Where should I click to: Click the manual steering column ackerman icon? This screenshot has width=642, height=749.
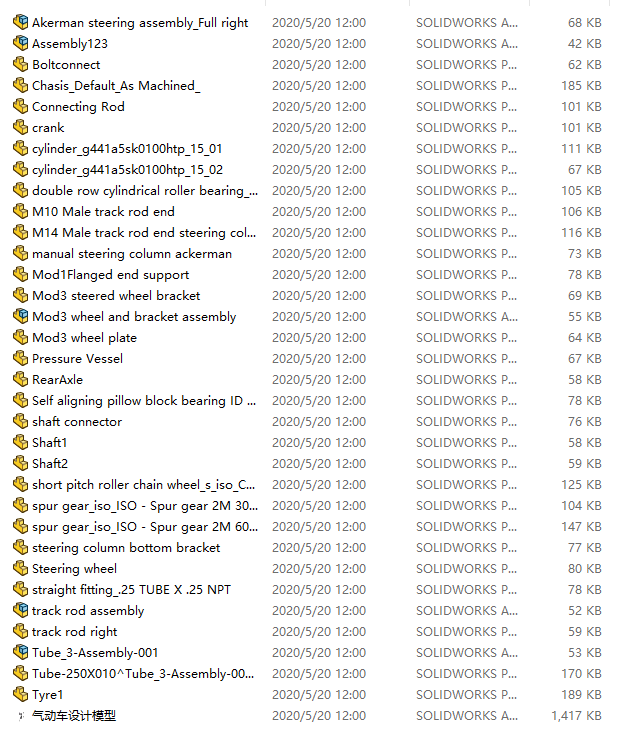21,253
